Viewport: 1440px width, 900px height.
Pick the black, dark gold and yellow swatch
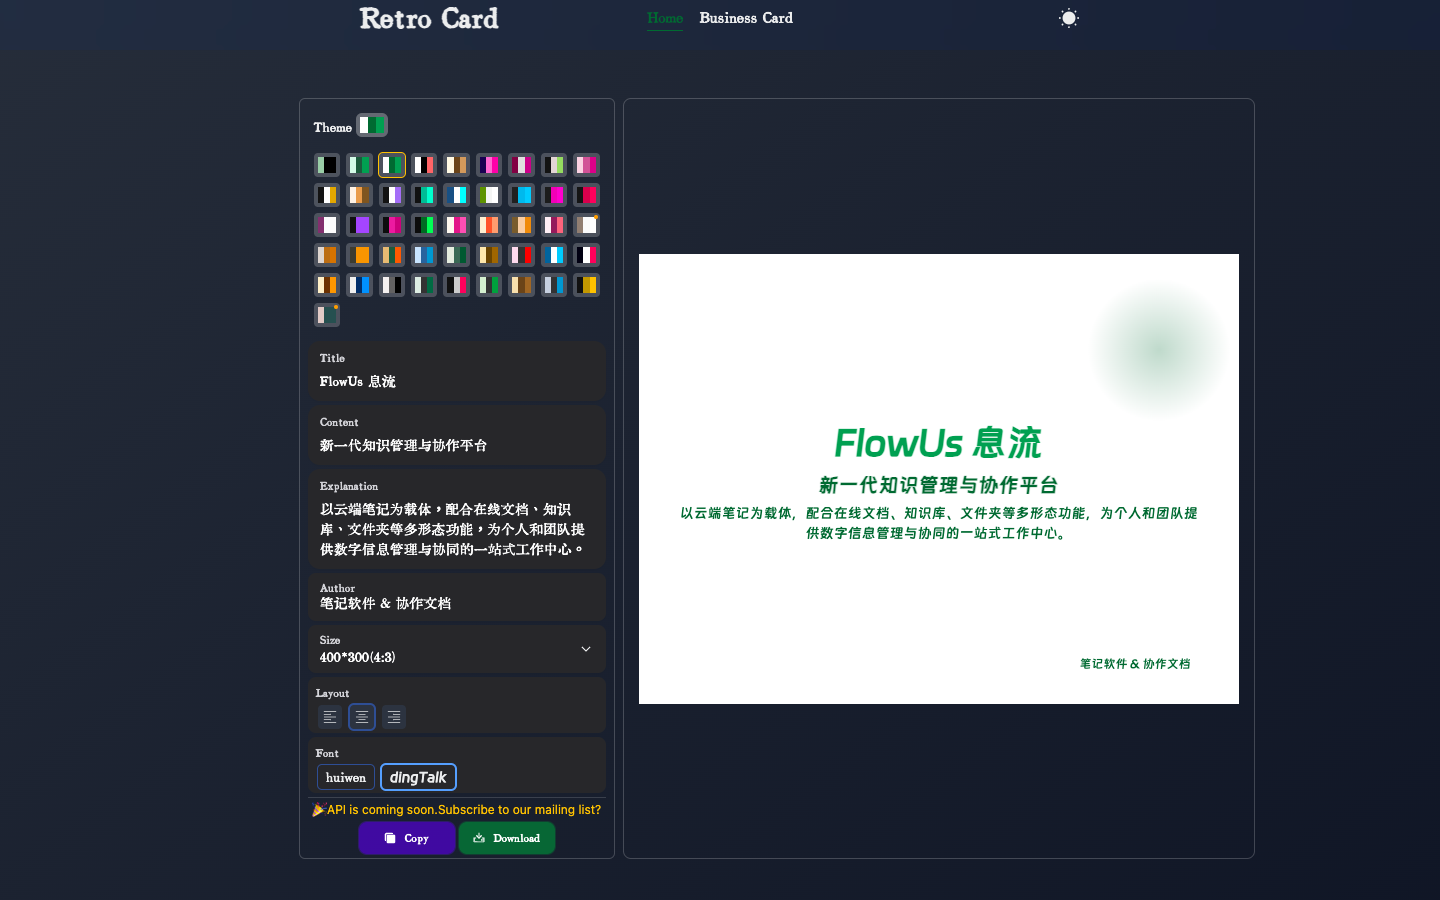click(586, 285)
